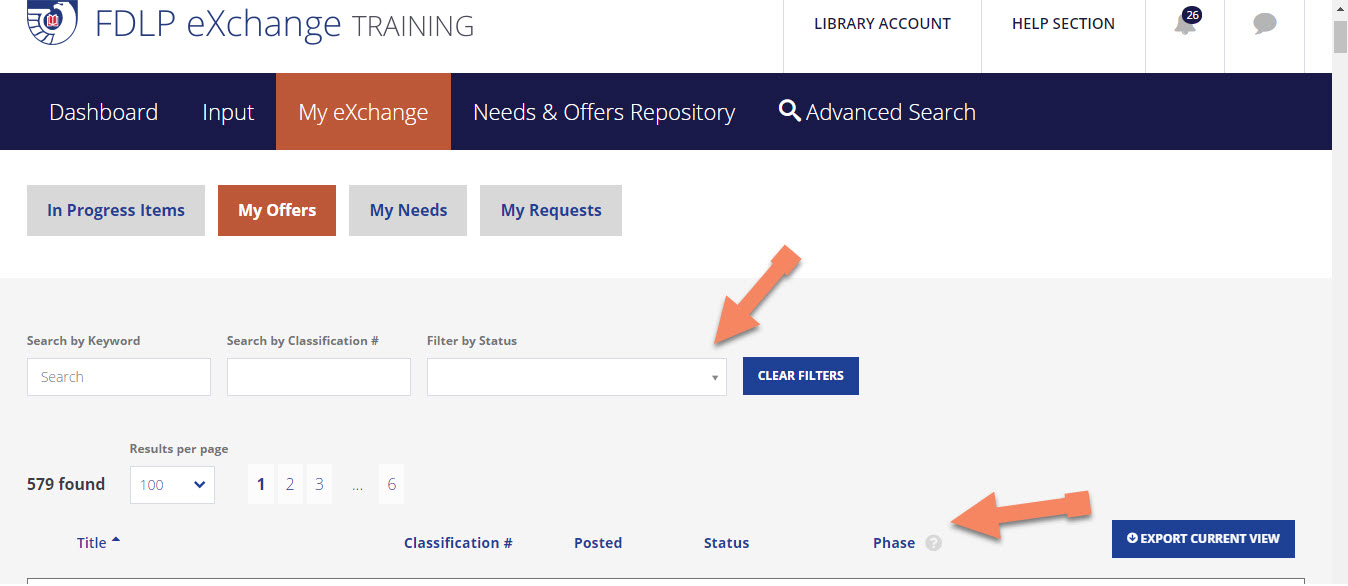Sort by the Posted column header

(x=598, y=543)
